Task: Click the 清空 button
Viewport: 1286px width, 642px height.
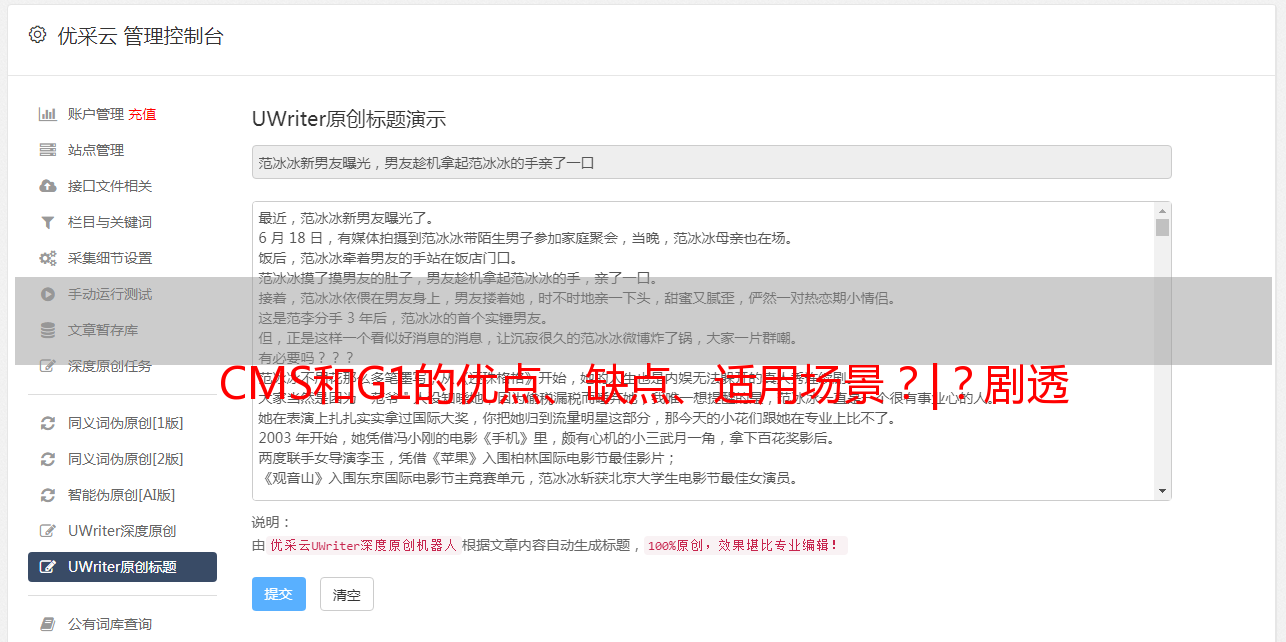Action: [347, 594]
